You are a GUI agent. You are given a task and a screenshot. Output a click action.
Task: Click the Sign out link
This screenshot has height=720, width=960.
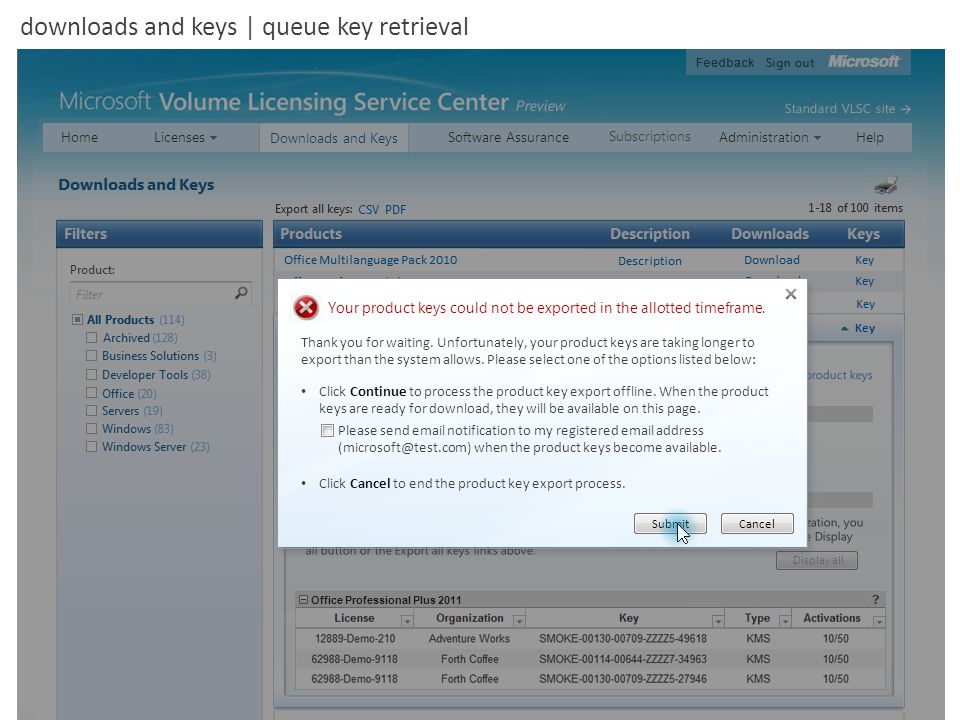click(x=790, y=62)
